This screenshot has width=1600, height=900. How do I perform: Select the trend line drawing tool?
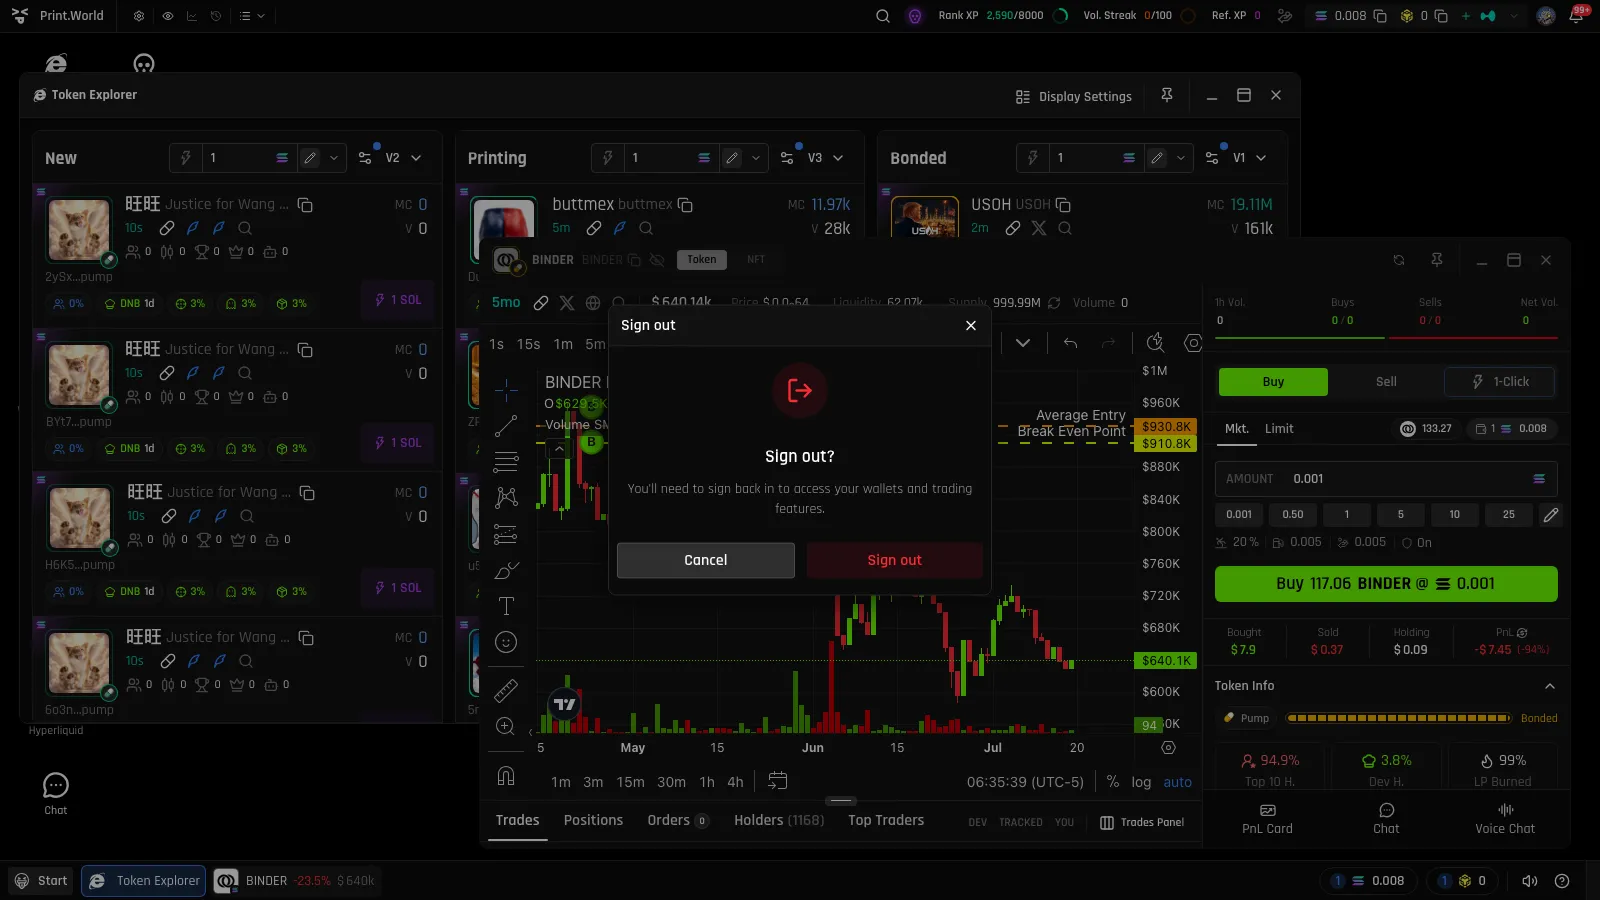pos(506,426)
